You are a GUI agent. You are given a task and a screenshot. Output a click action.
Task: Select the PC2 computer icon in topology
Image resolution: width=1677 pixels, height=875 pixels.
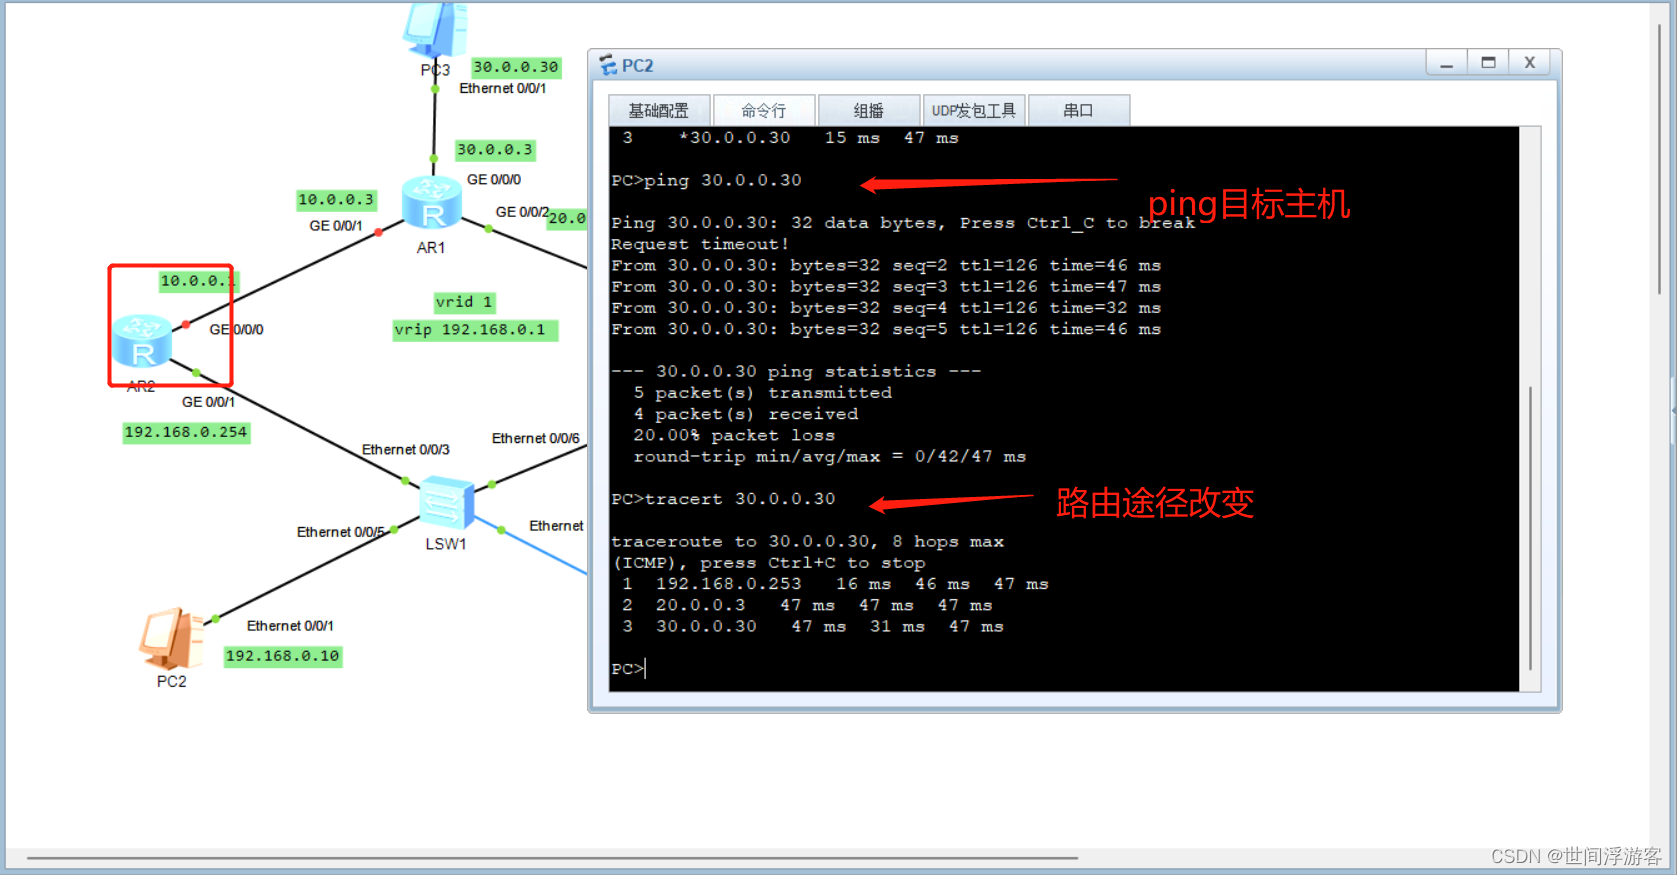click(171, 639)
